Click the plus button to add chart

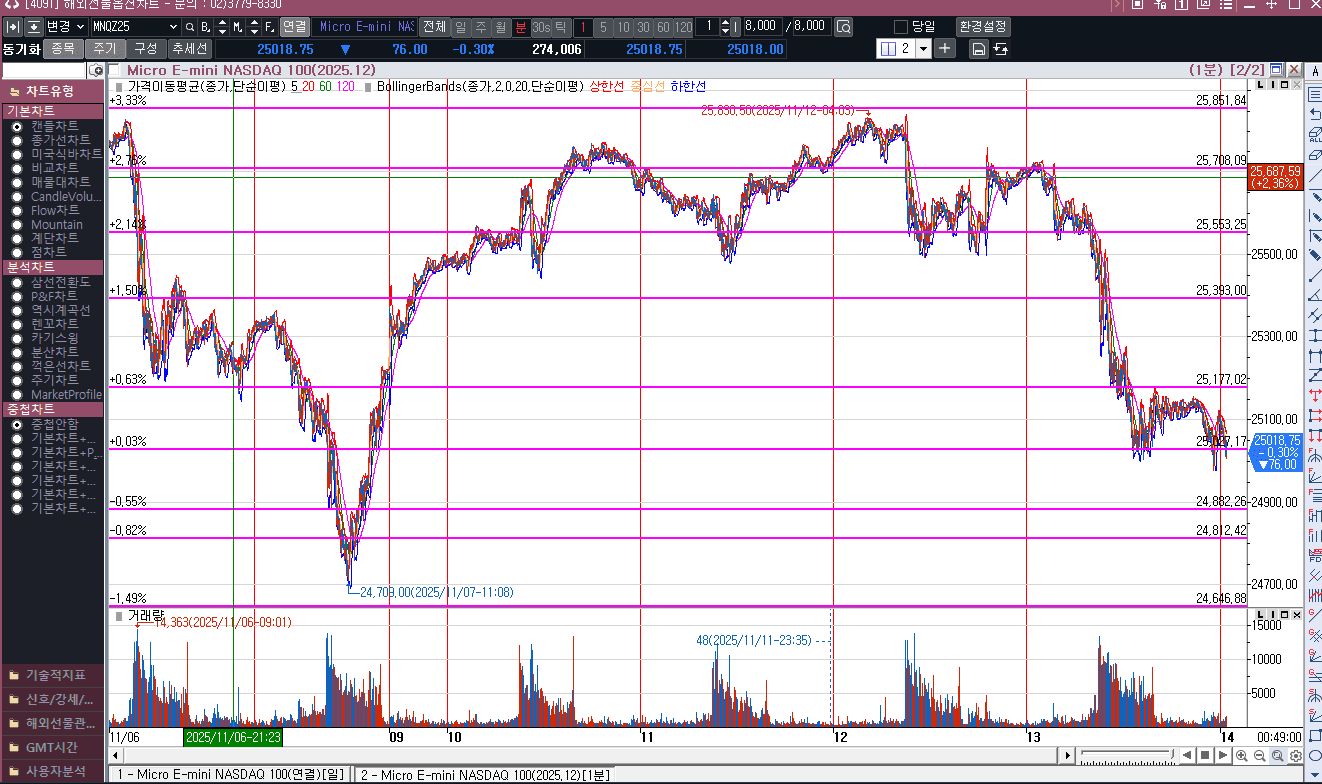945,48
